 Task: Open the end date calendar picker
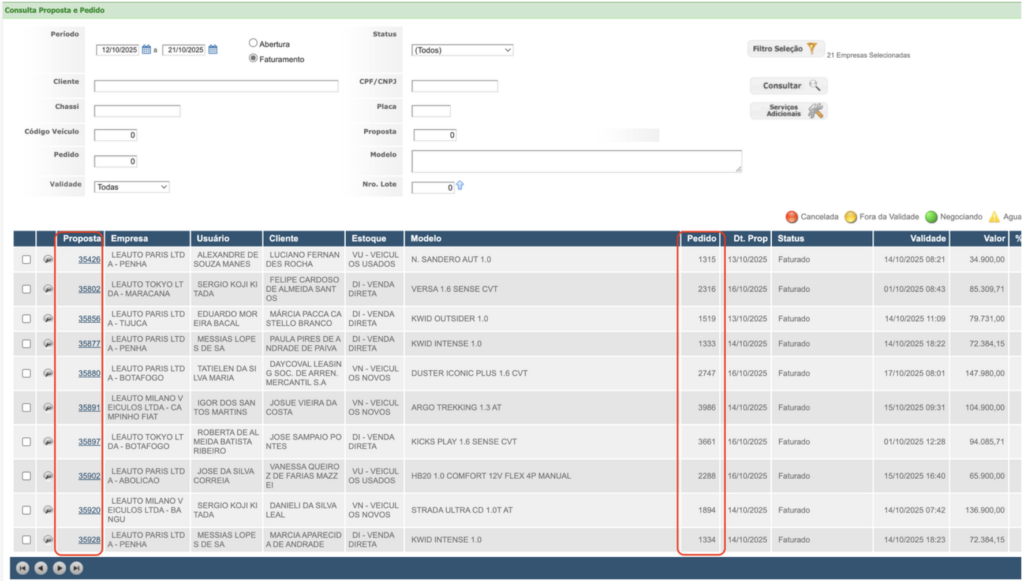(213, 50)
